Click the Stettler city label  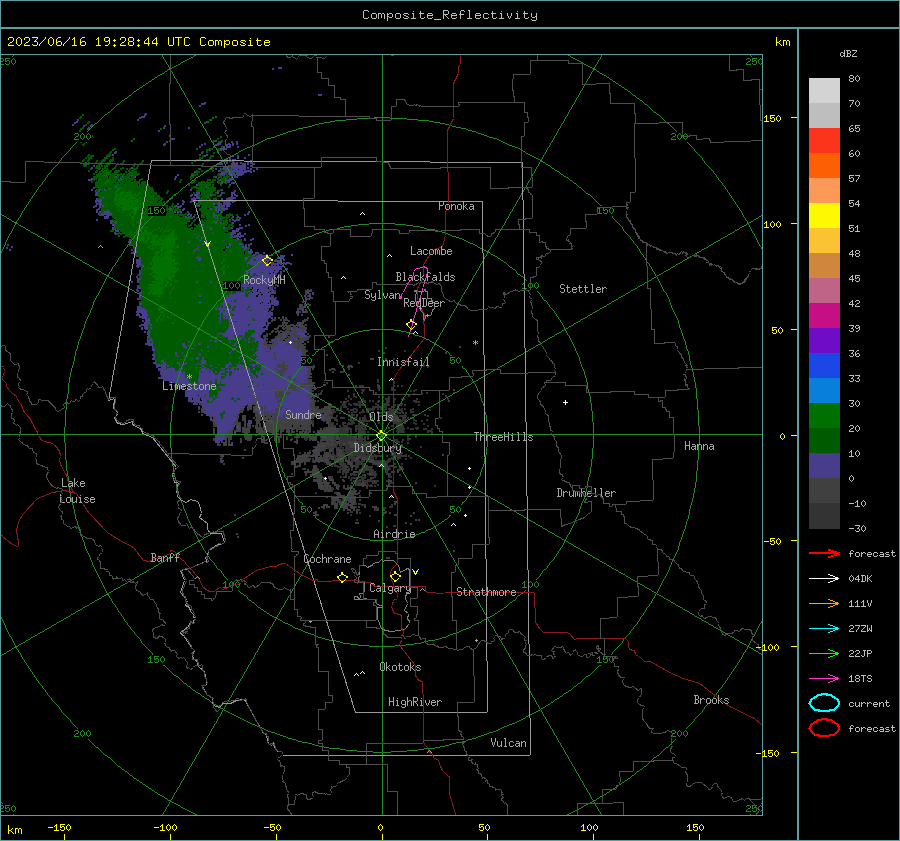[x=583, y=289]
